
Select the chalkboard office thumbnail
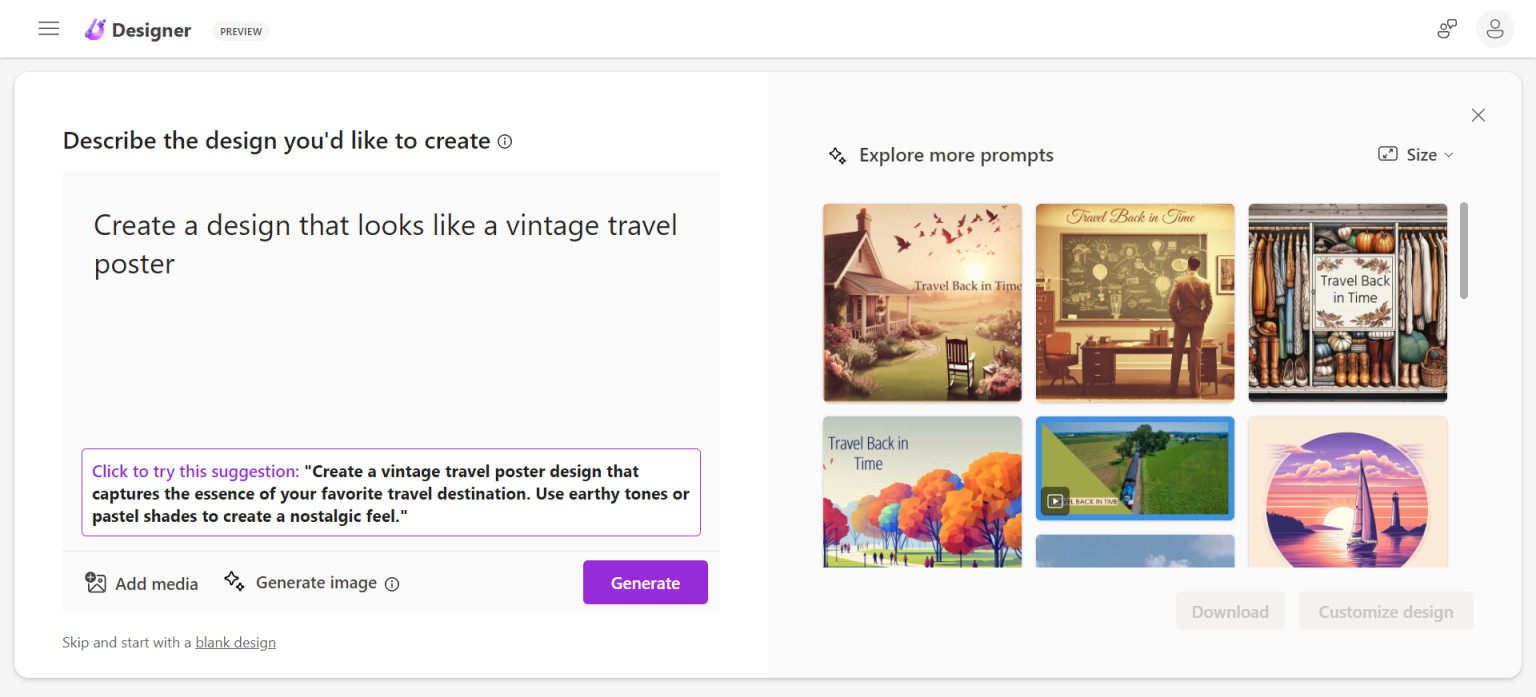pos(1135,302)
